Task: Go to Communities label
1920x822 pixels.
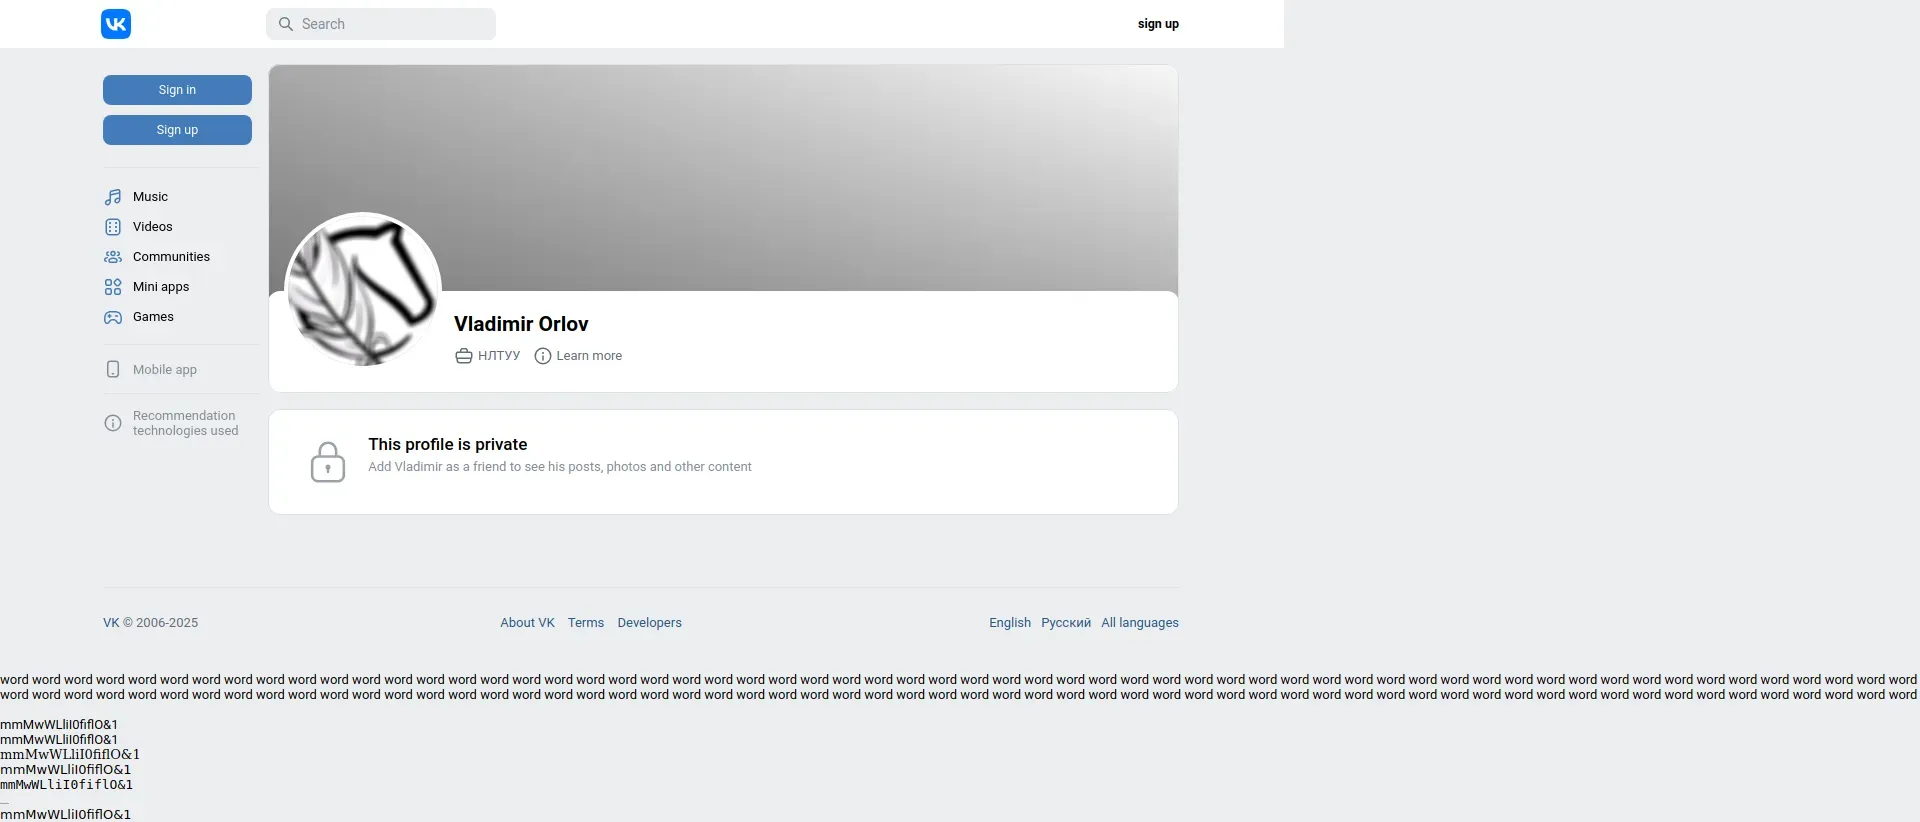Action: (171, 257)
